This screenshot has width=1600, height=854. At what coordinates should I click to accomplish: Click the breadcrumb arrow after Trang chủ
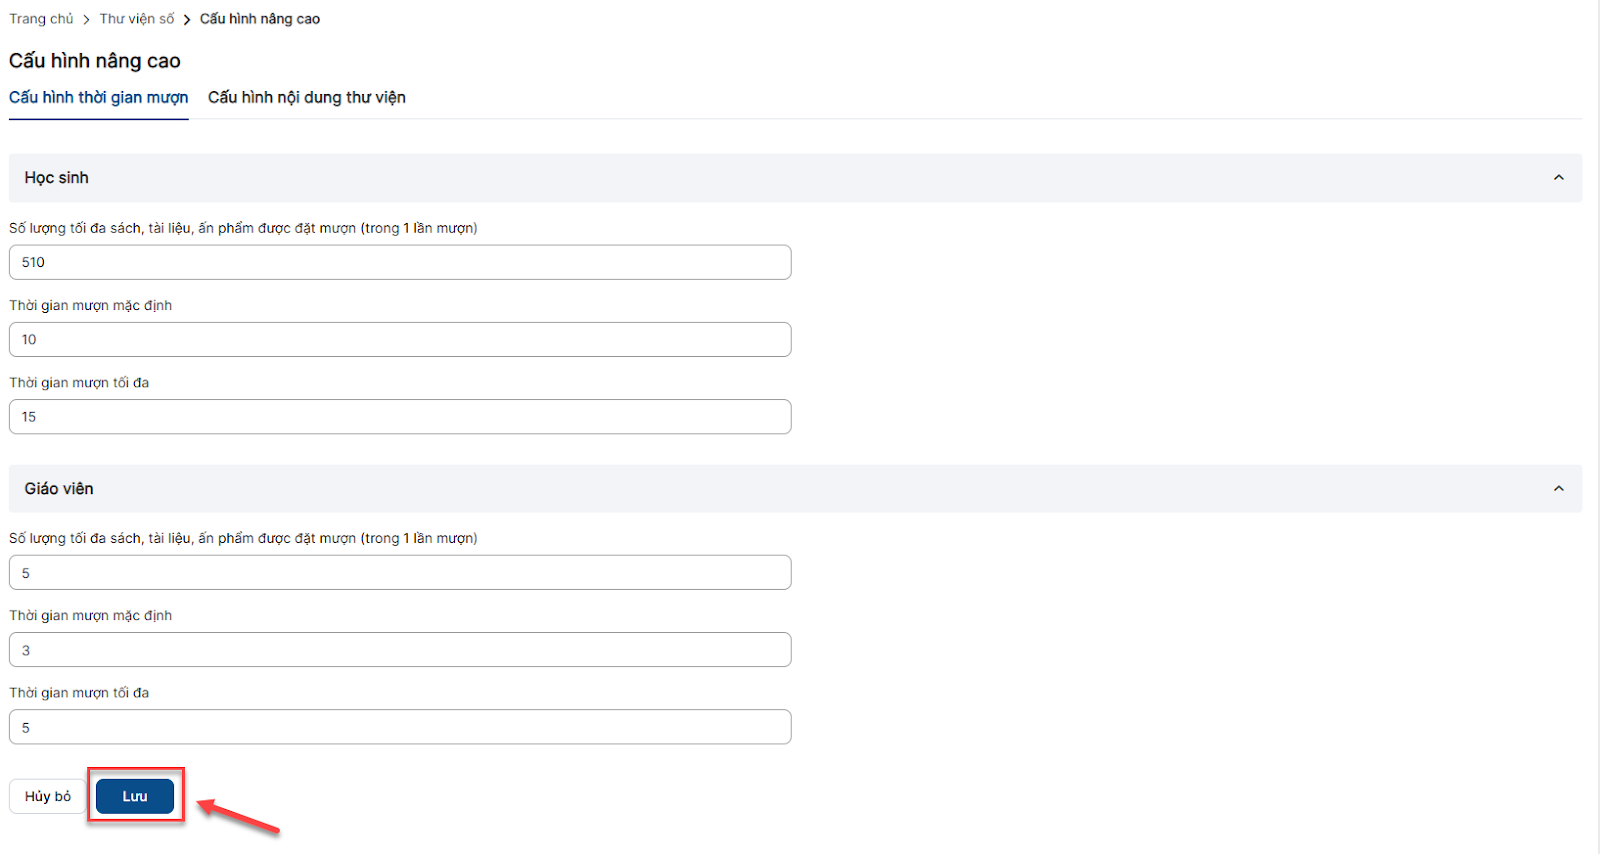87,20
